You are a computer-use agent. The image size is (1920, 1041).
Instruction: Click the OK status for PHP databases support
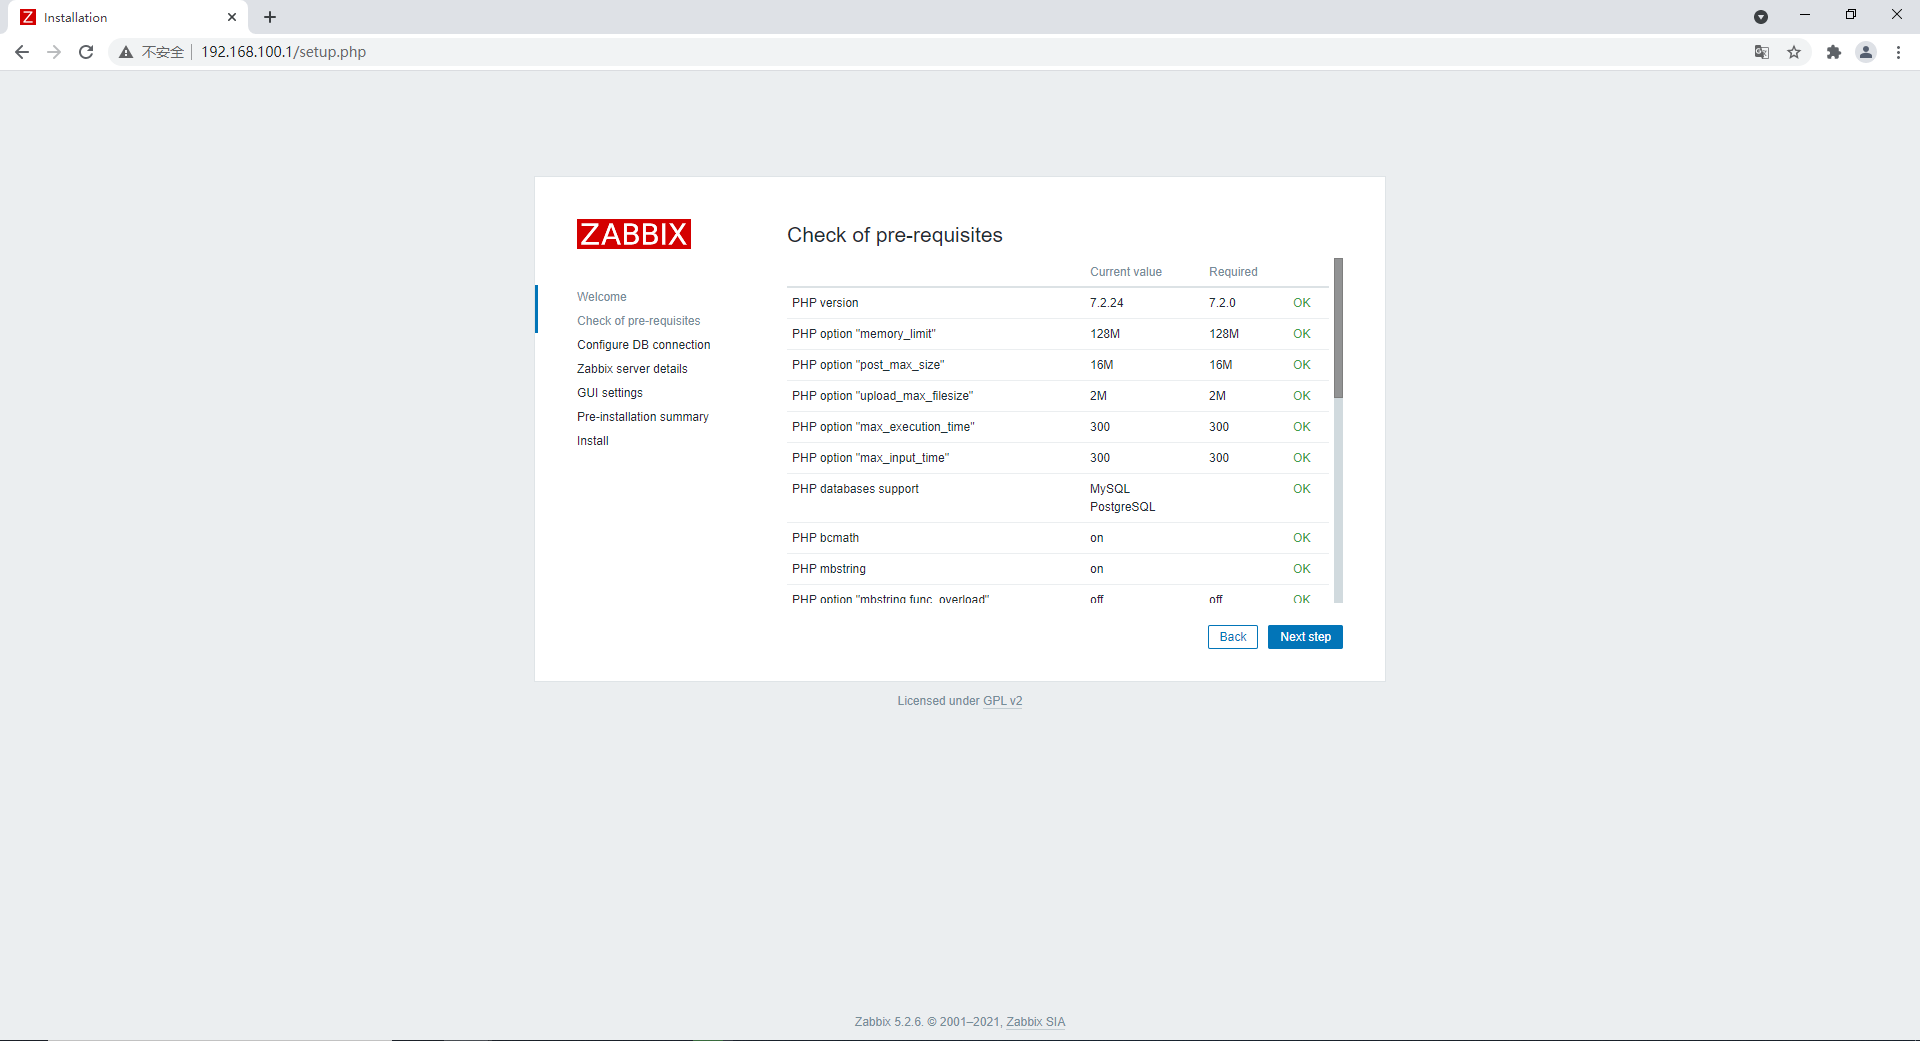point(1301,489)
